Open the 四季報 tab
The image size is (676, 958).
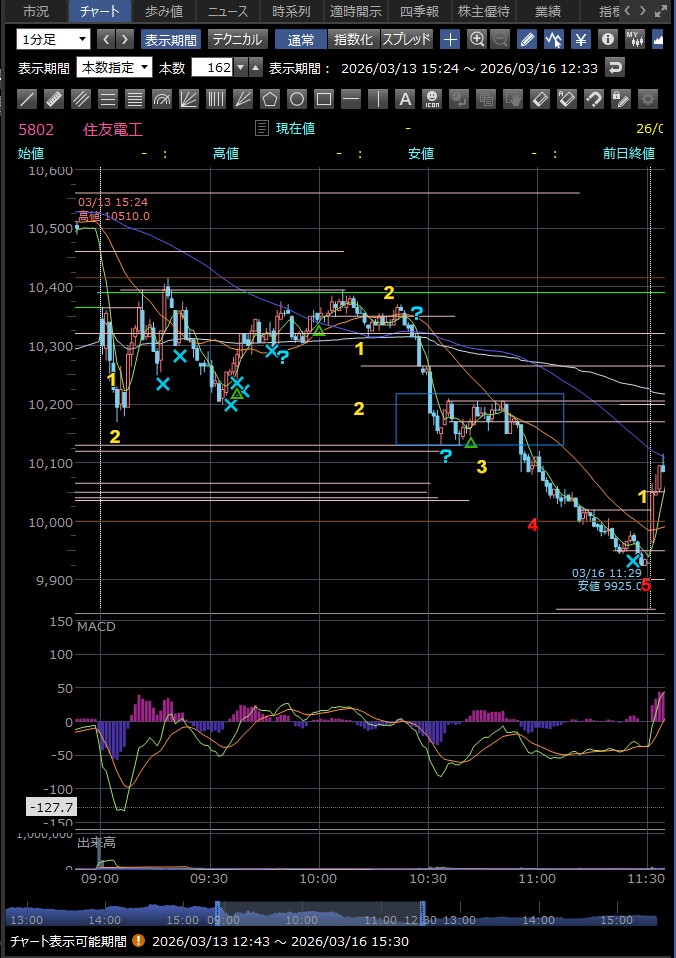coord(418,12)
